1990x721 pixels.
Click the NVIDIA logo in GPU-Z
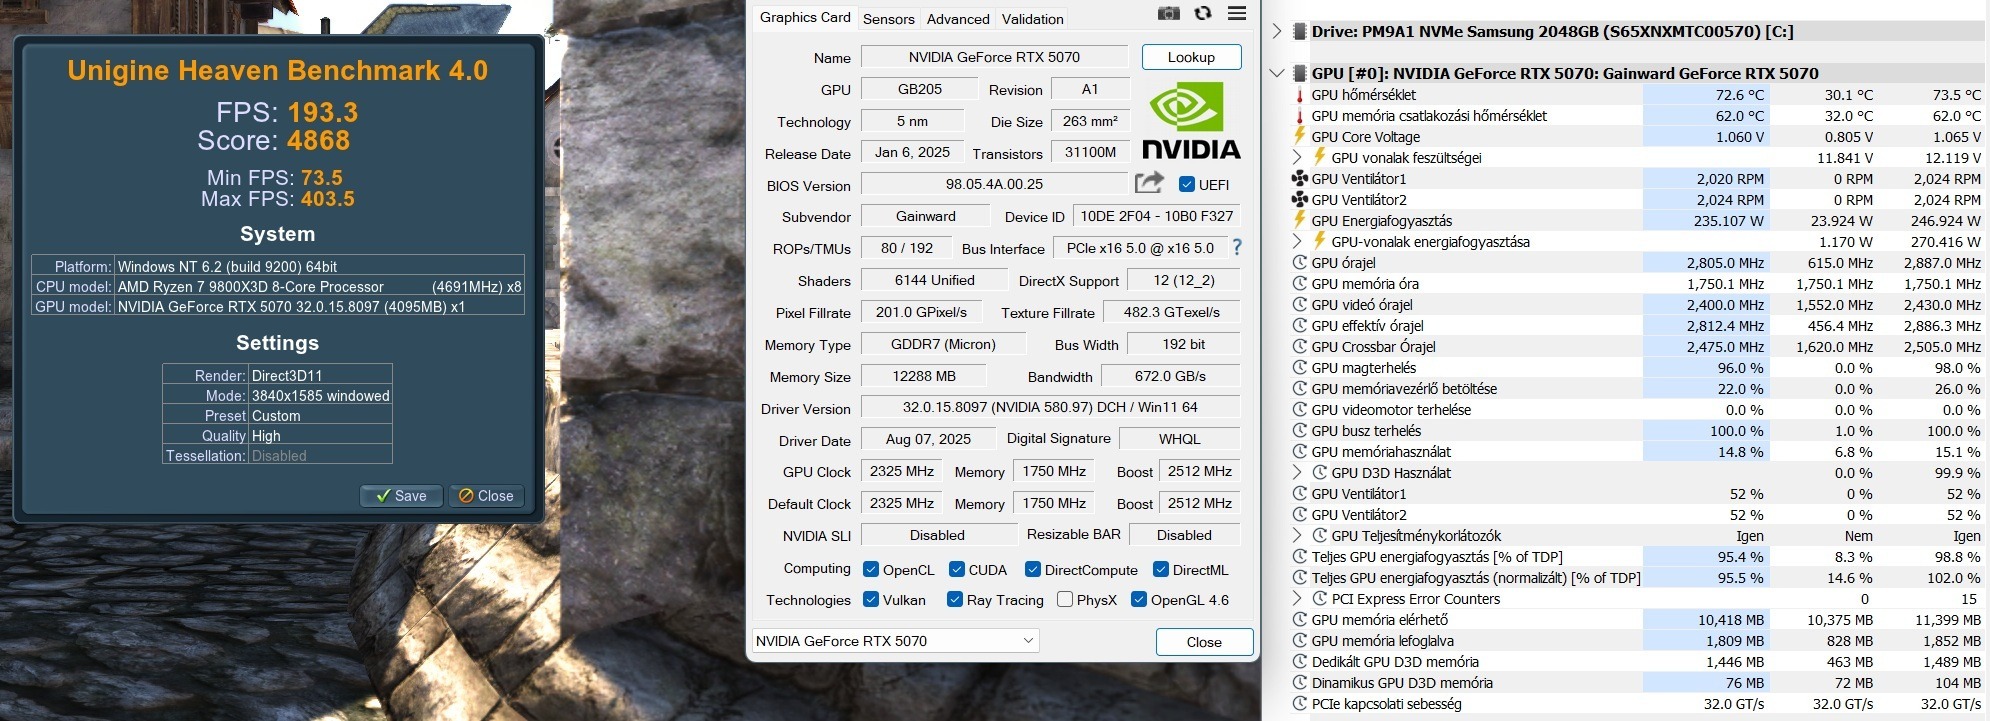(1190, 121)
